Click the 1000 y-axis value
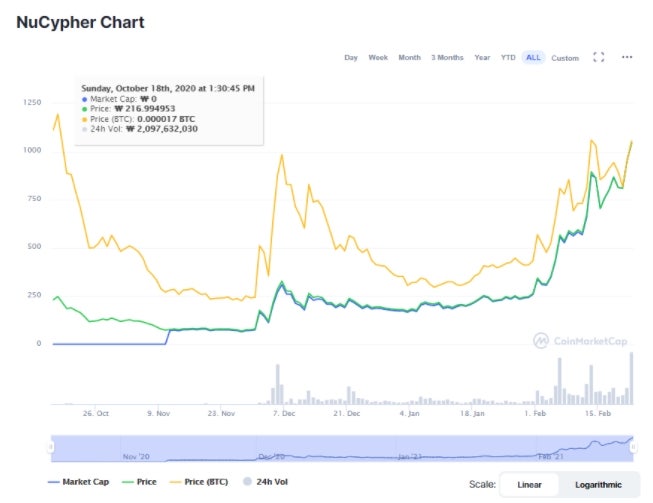Screen dimensions: 653x503 (32, 150)
